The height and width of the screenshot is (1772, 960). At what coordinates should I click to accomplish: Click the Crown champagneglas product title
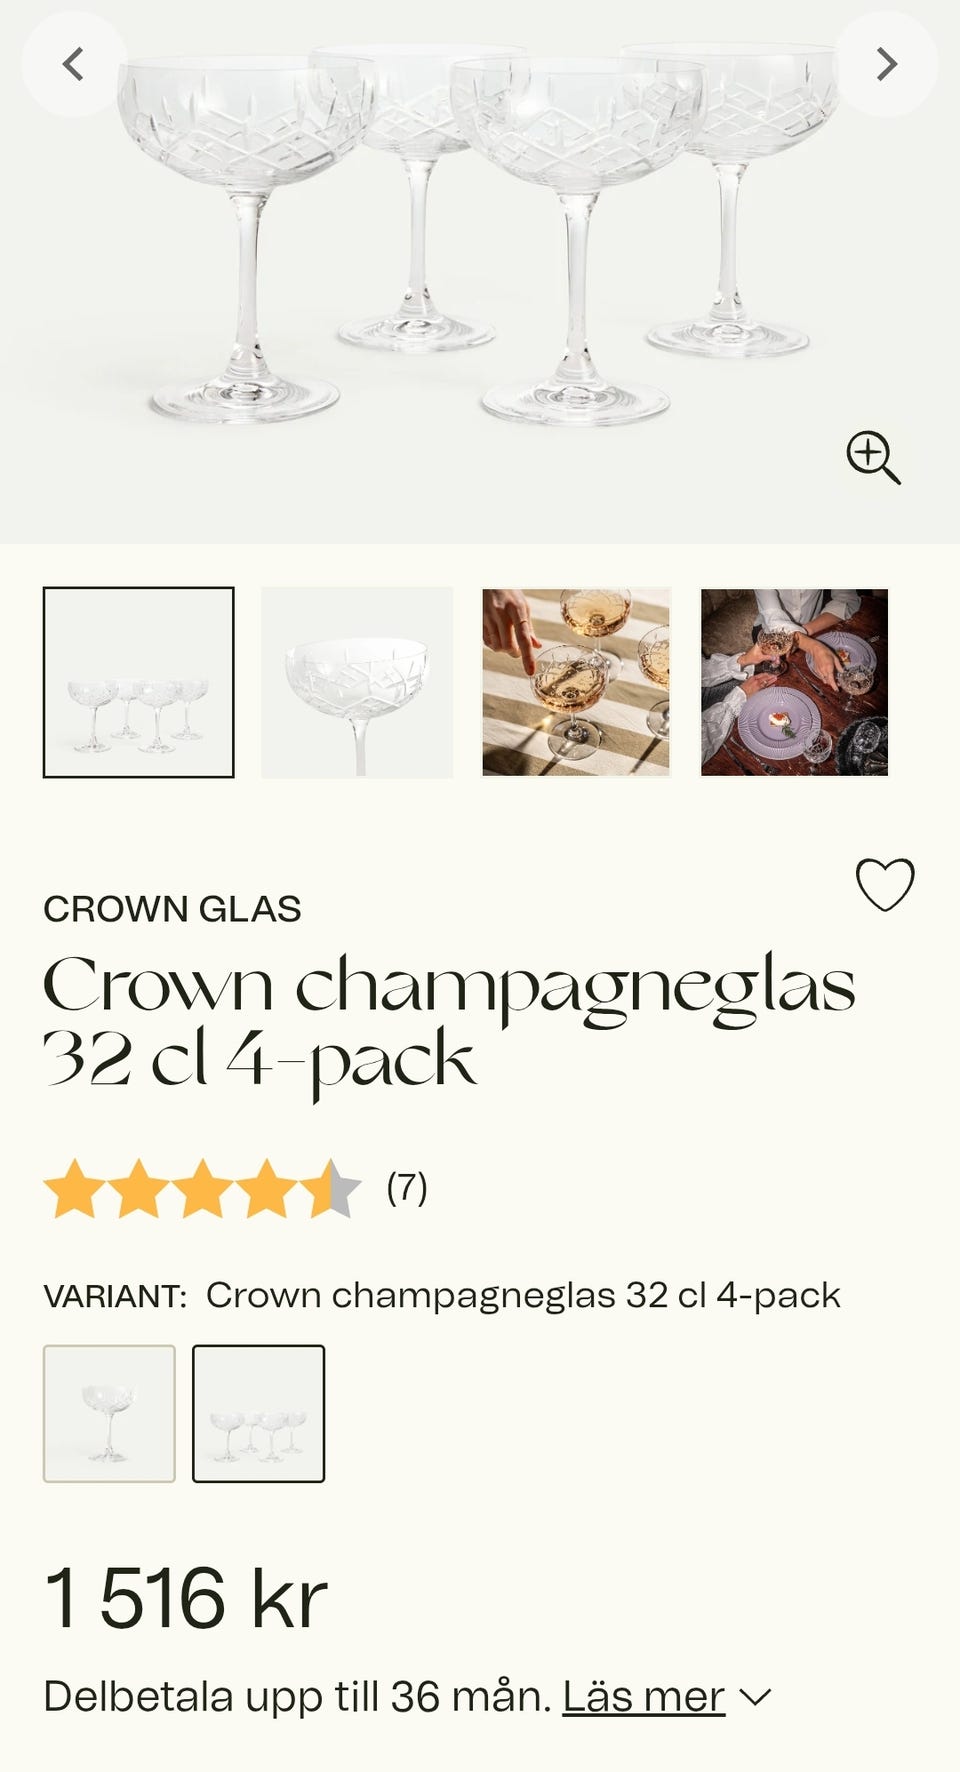click(x=448, y=1022)
